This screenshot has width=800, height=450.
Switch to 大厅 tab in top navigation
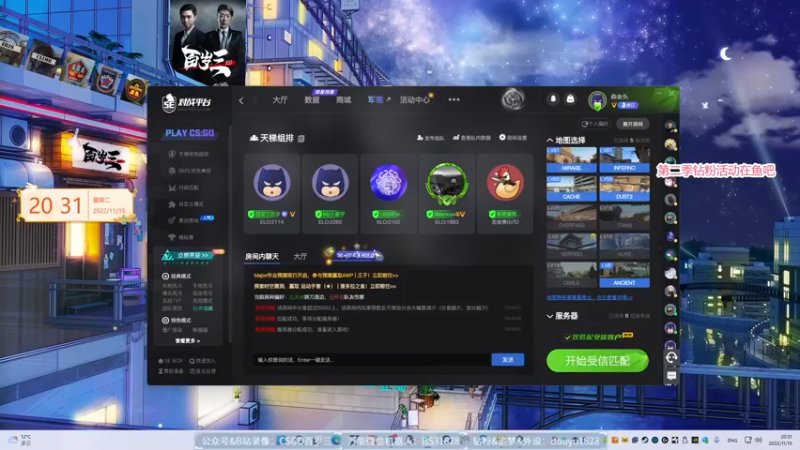pos(280,100)
